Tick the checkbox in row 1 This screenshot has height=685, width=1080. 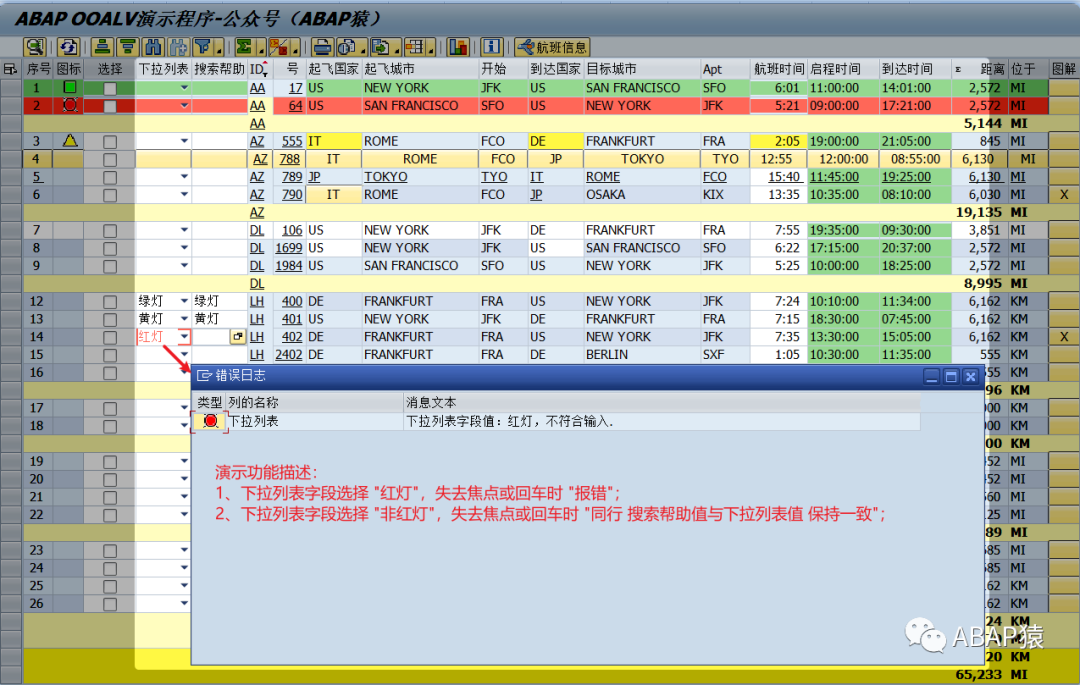point(110,88)
